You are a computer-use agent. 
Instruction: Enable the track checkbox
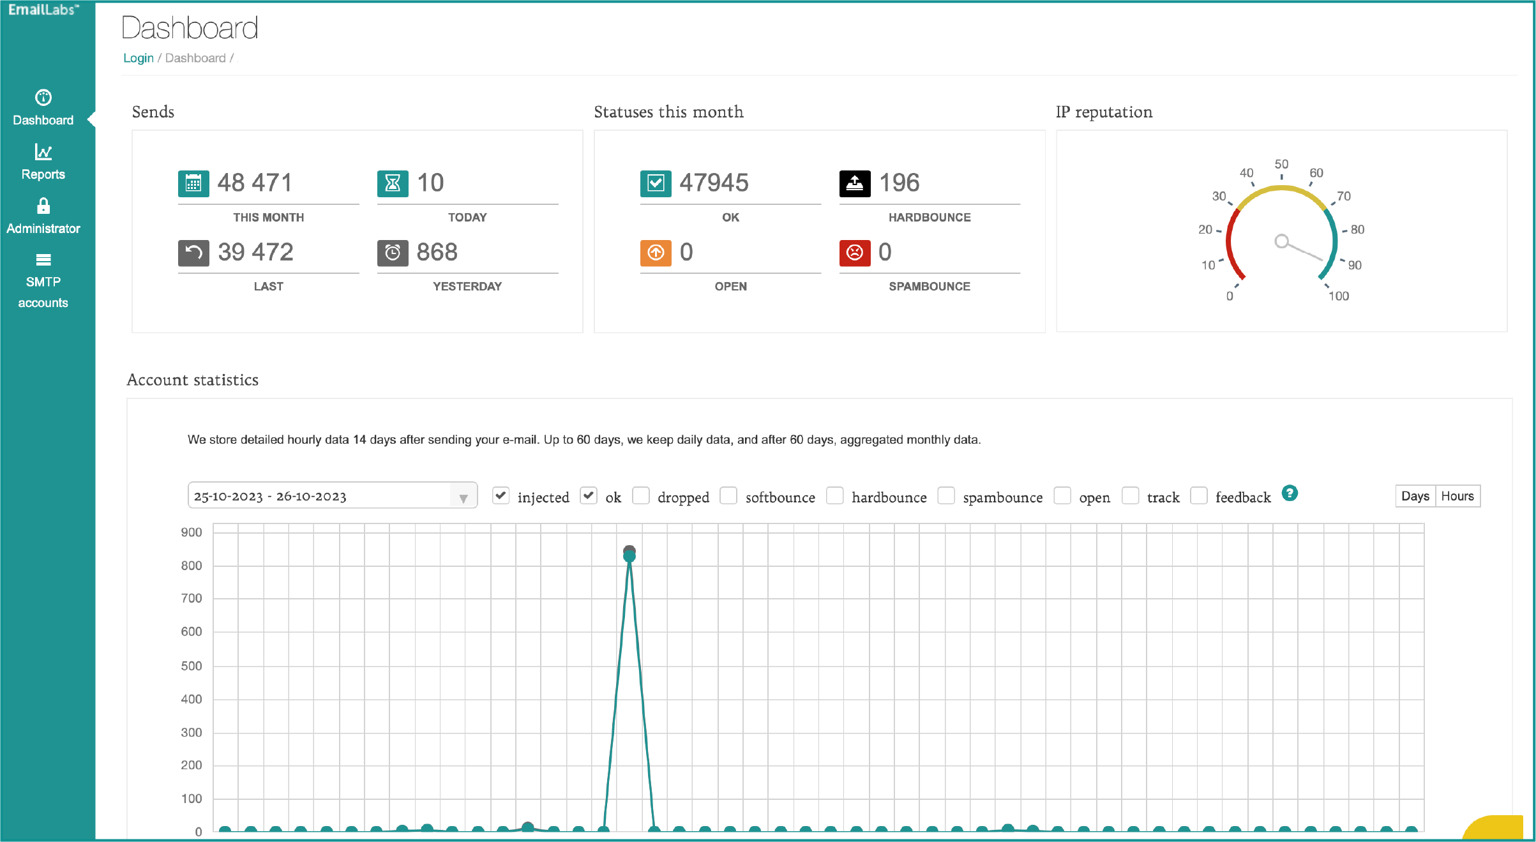[1131, 495]
